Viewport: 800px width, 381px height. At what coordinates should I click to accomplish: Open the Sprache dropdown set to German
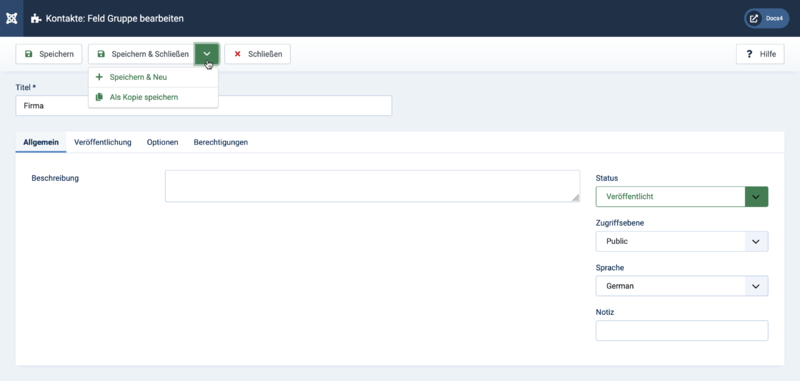[682, 286]
